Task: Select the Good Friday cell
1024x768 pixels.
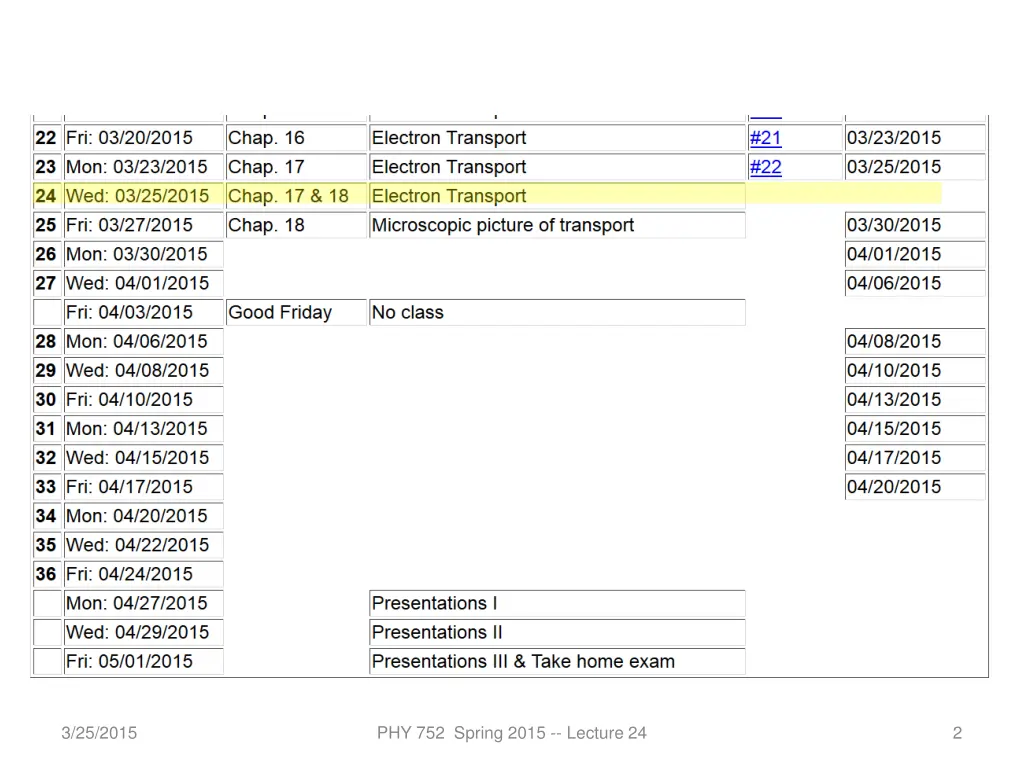Action: 296,312
